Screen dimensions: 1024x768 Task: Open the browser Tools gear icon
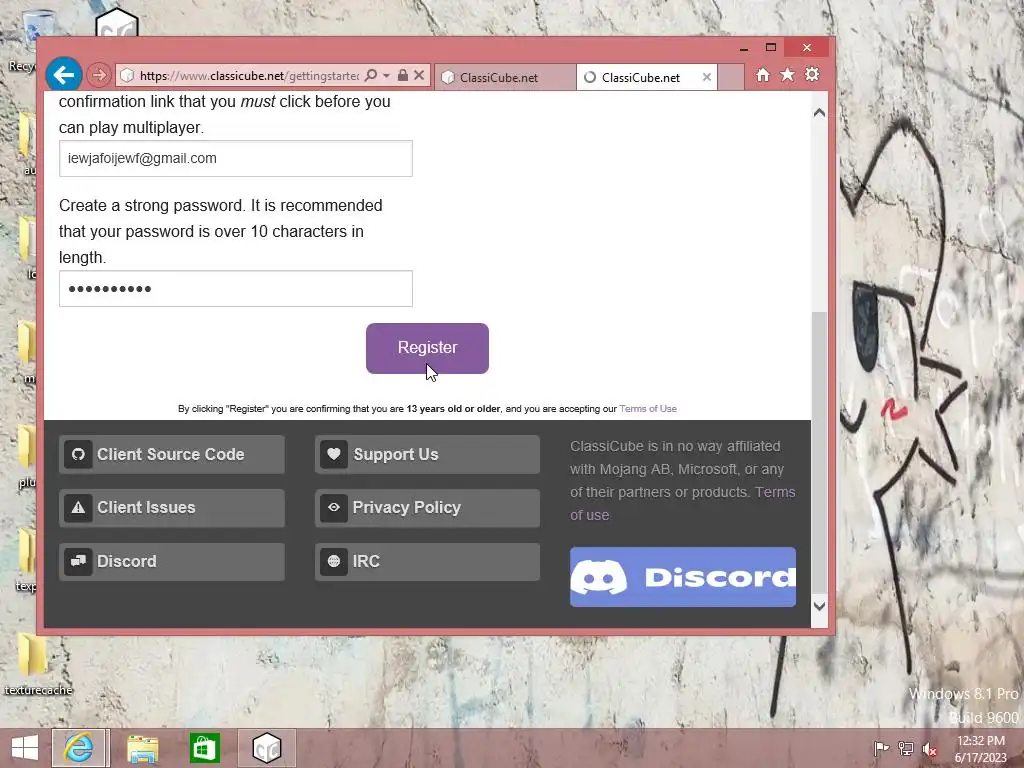coord(812,74)
